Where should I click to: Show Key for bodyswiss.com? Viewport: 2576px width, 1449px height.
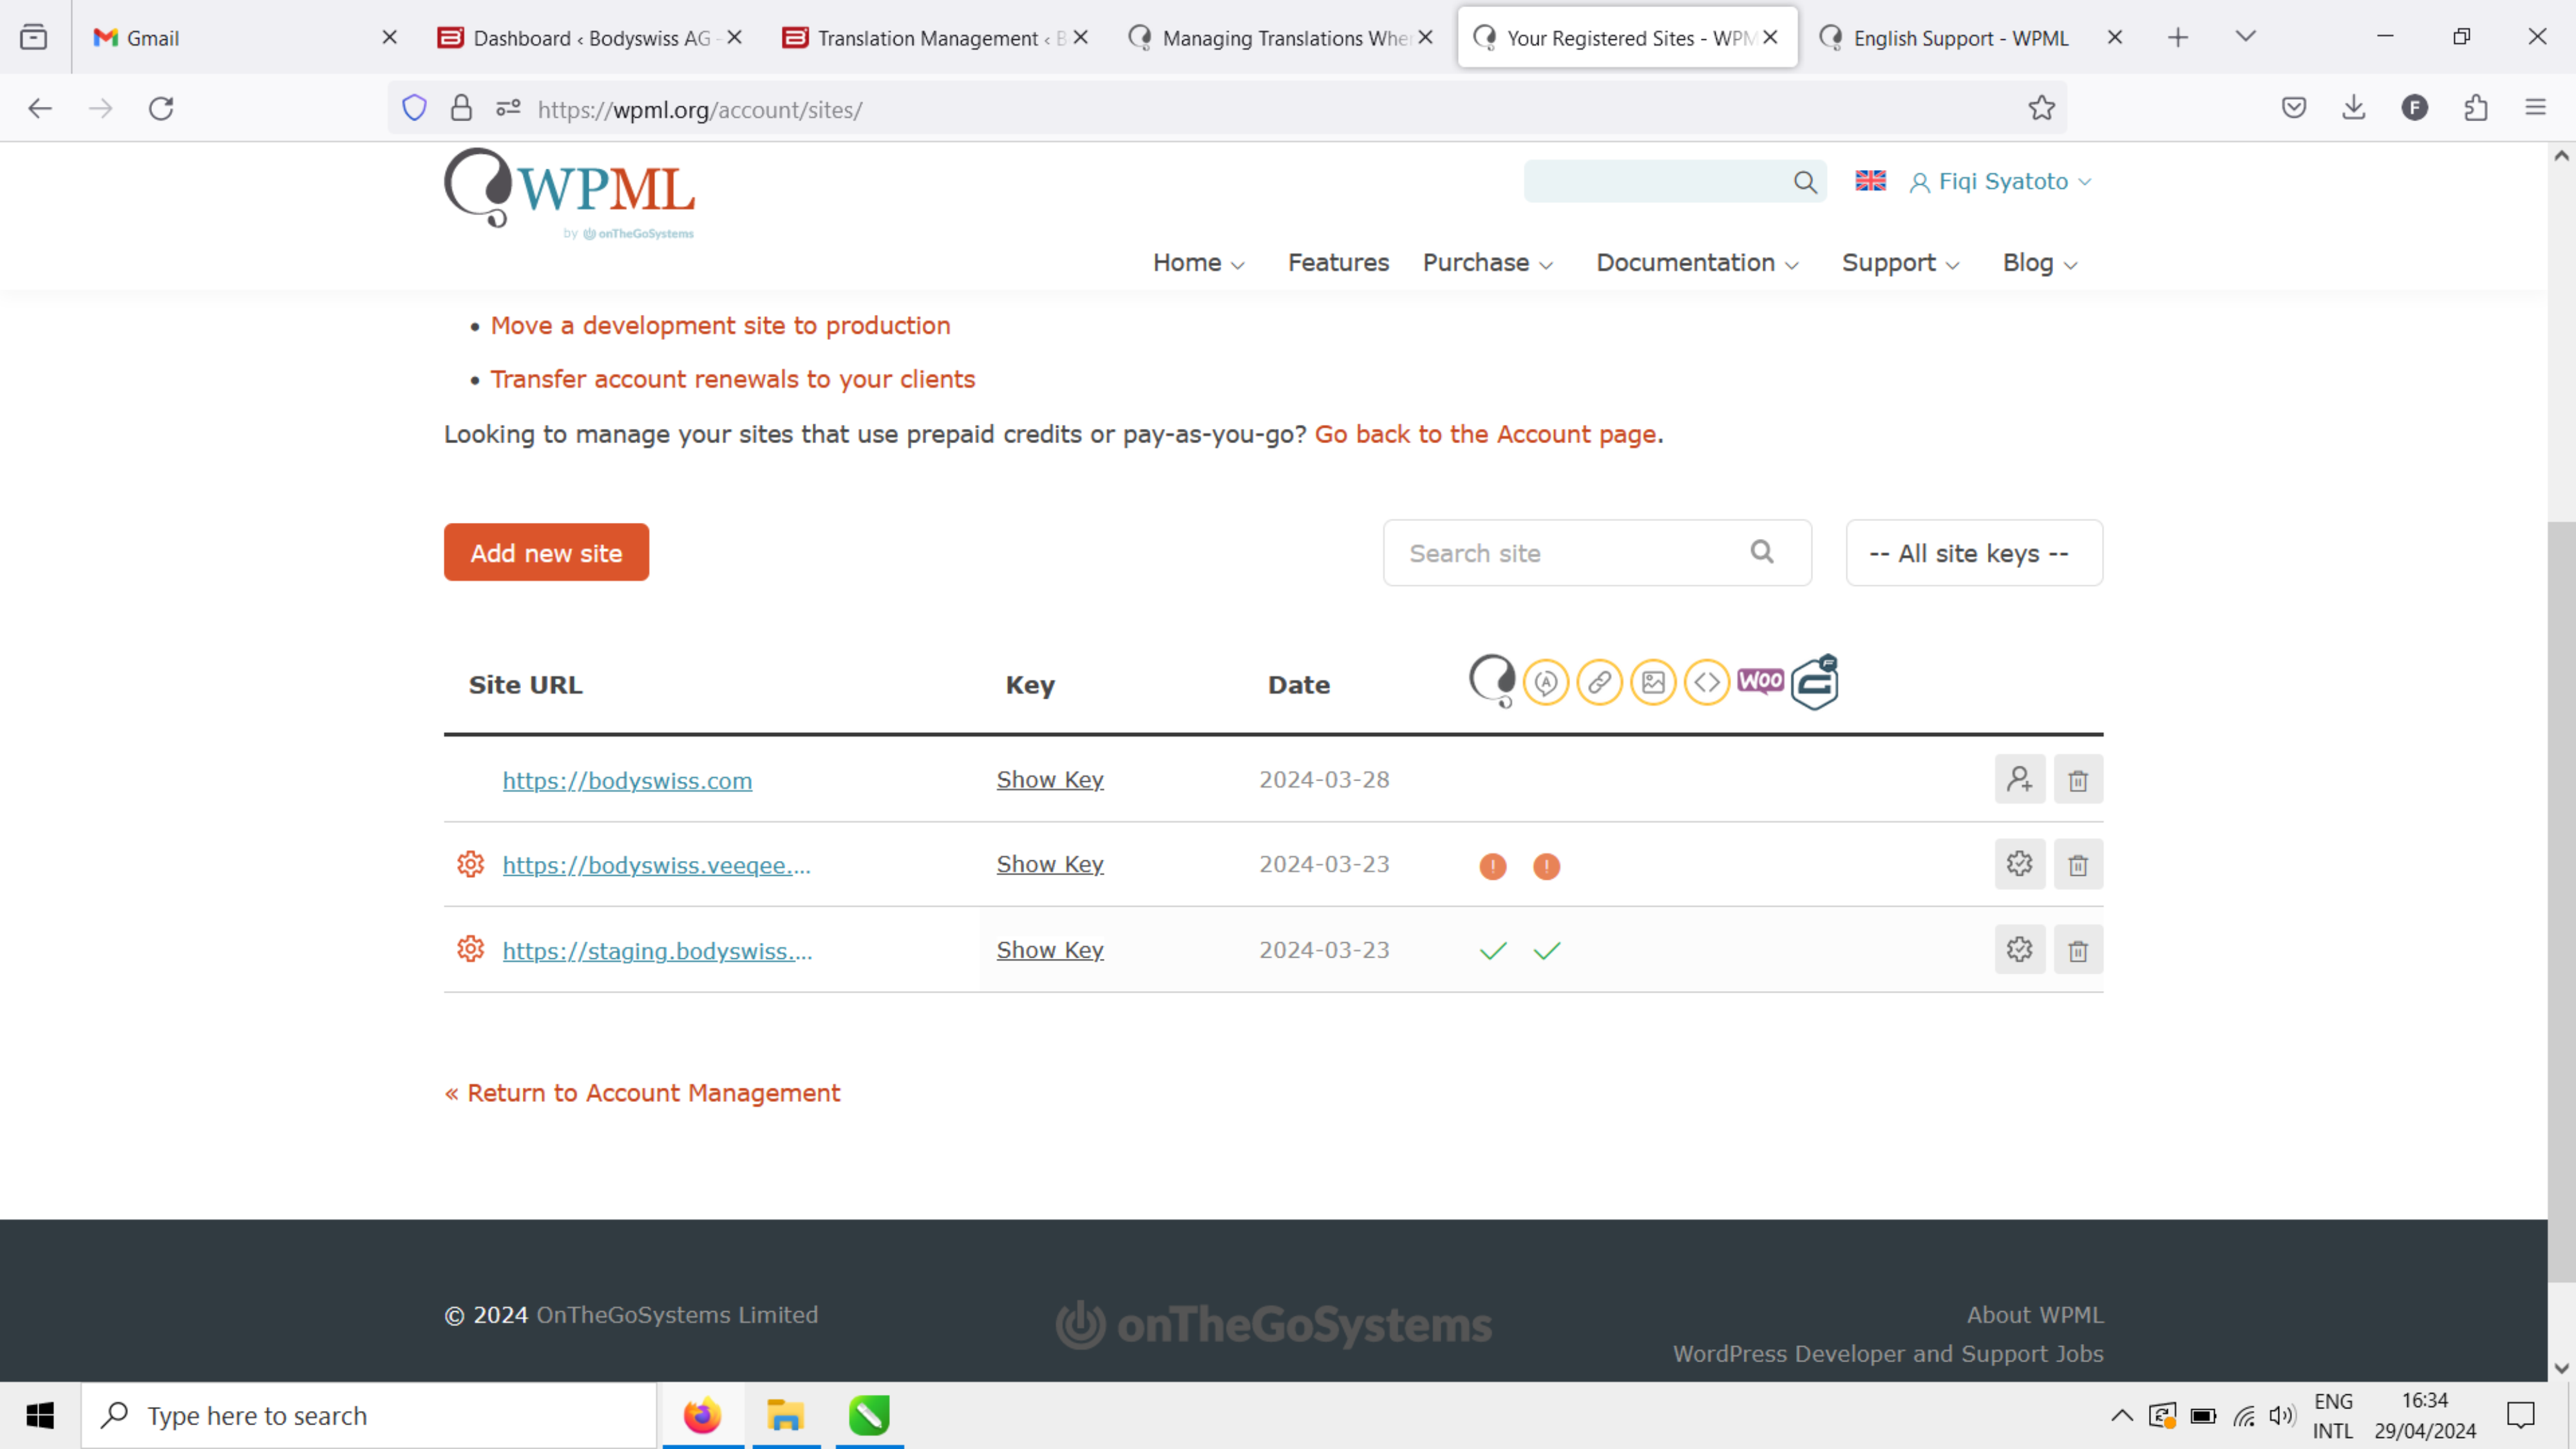1049,780
